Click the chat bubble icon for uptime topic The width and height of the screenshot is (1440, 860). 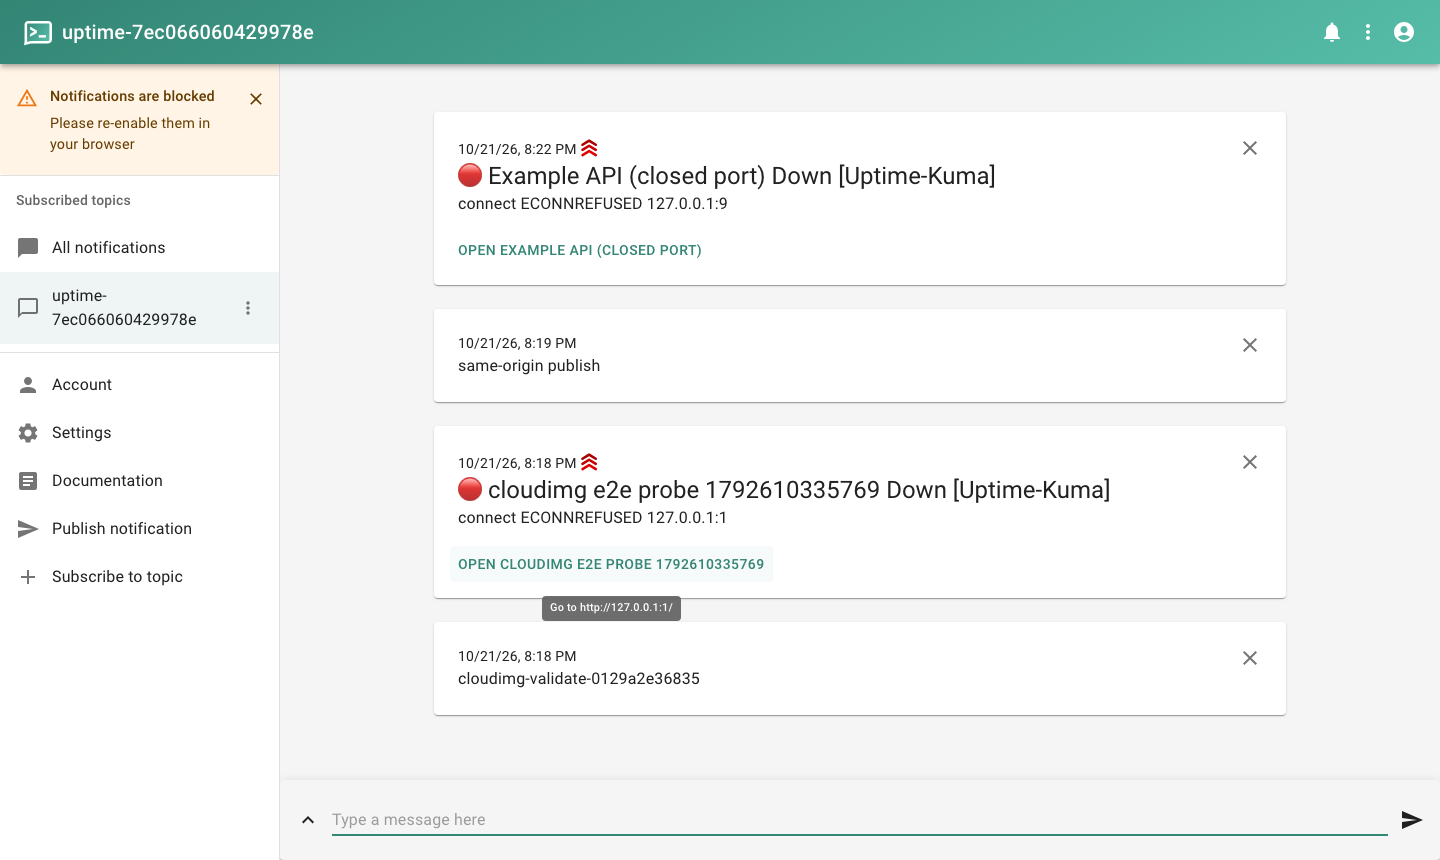click(28, 308)
